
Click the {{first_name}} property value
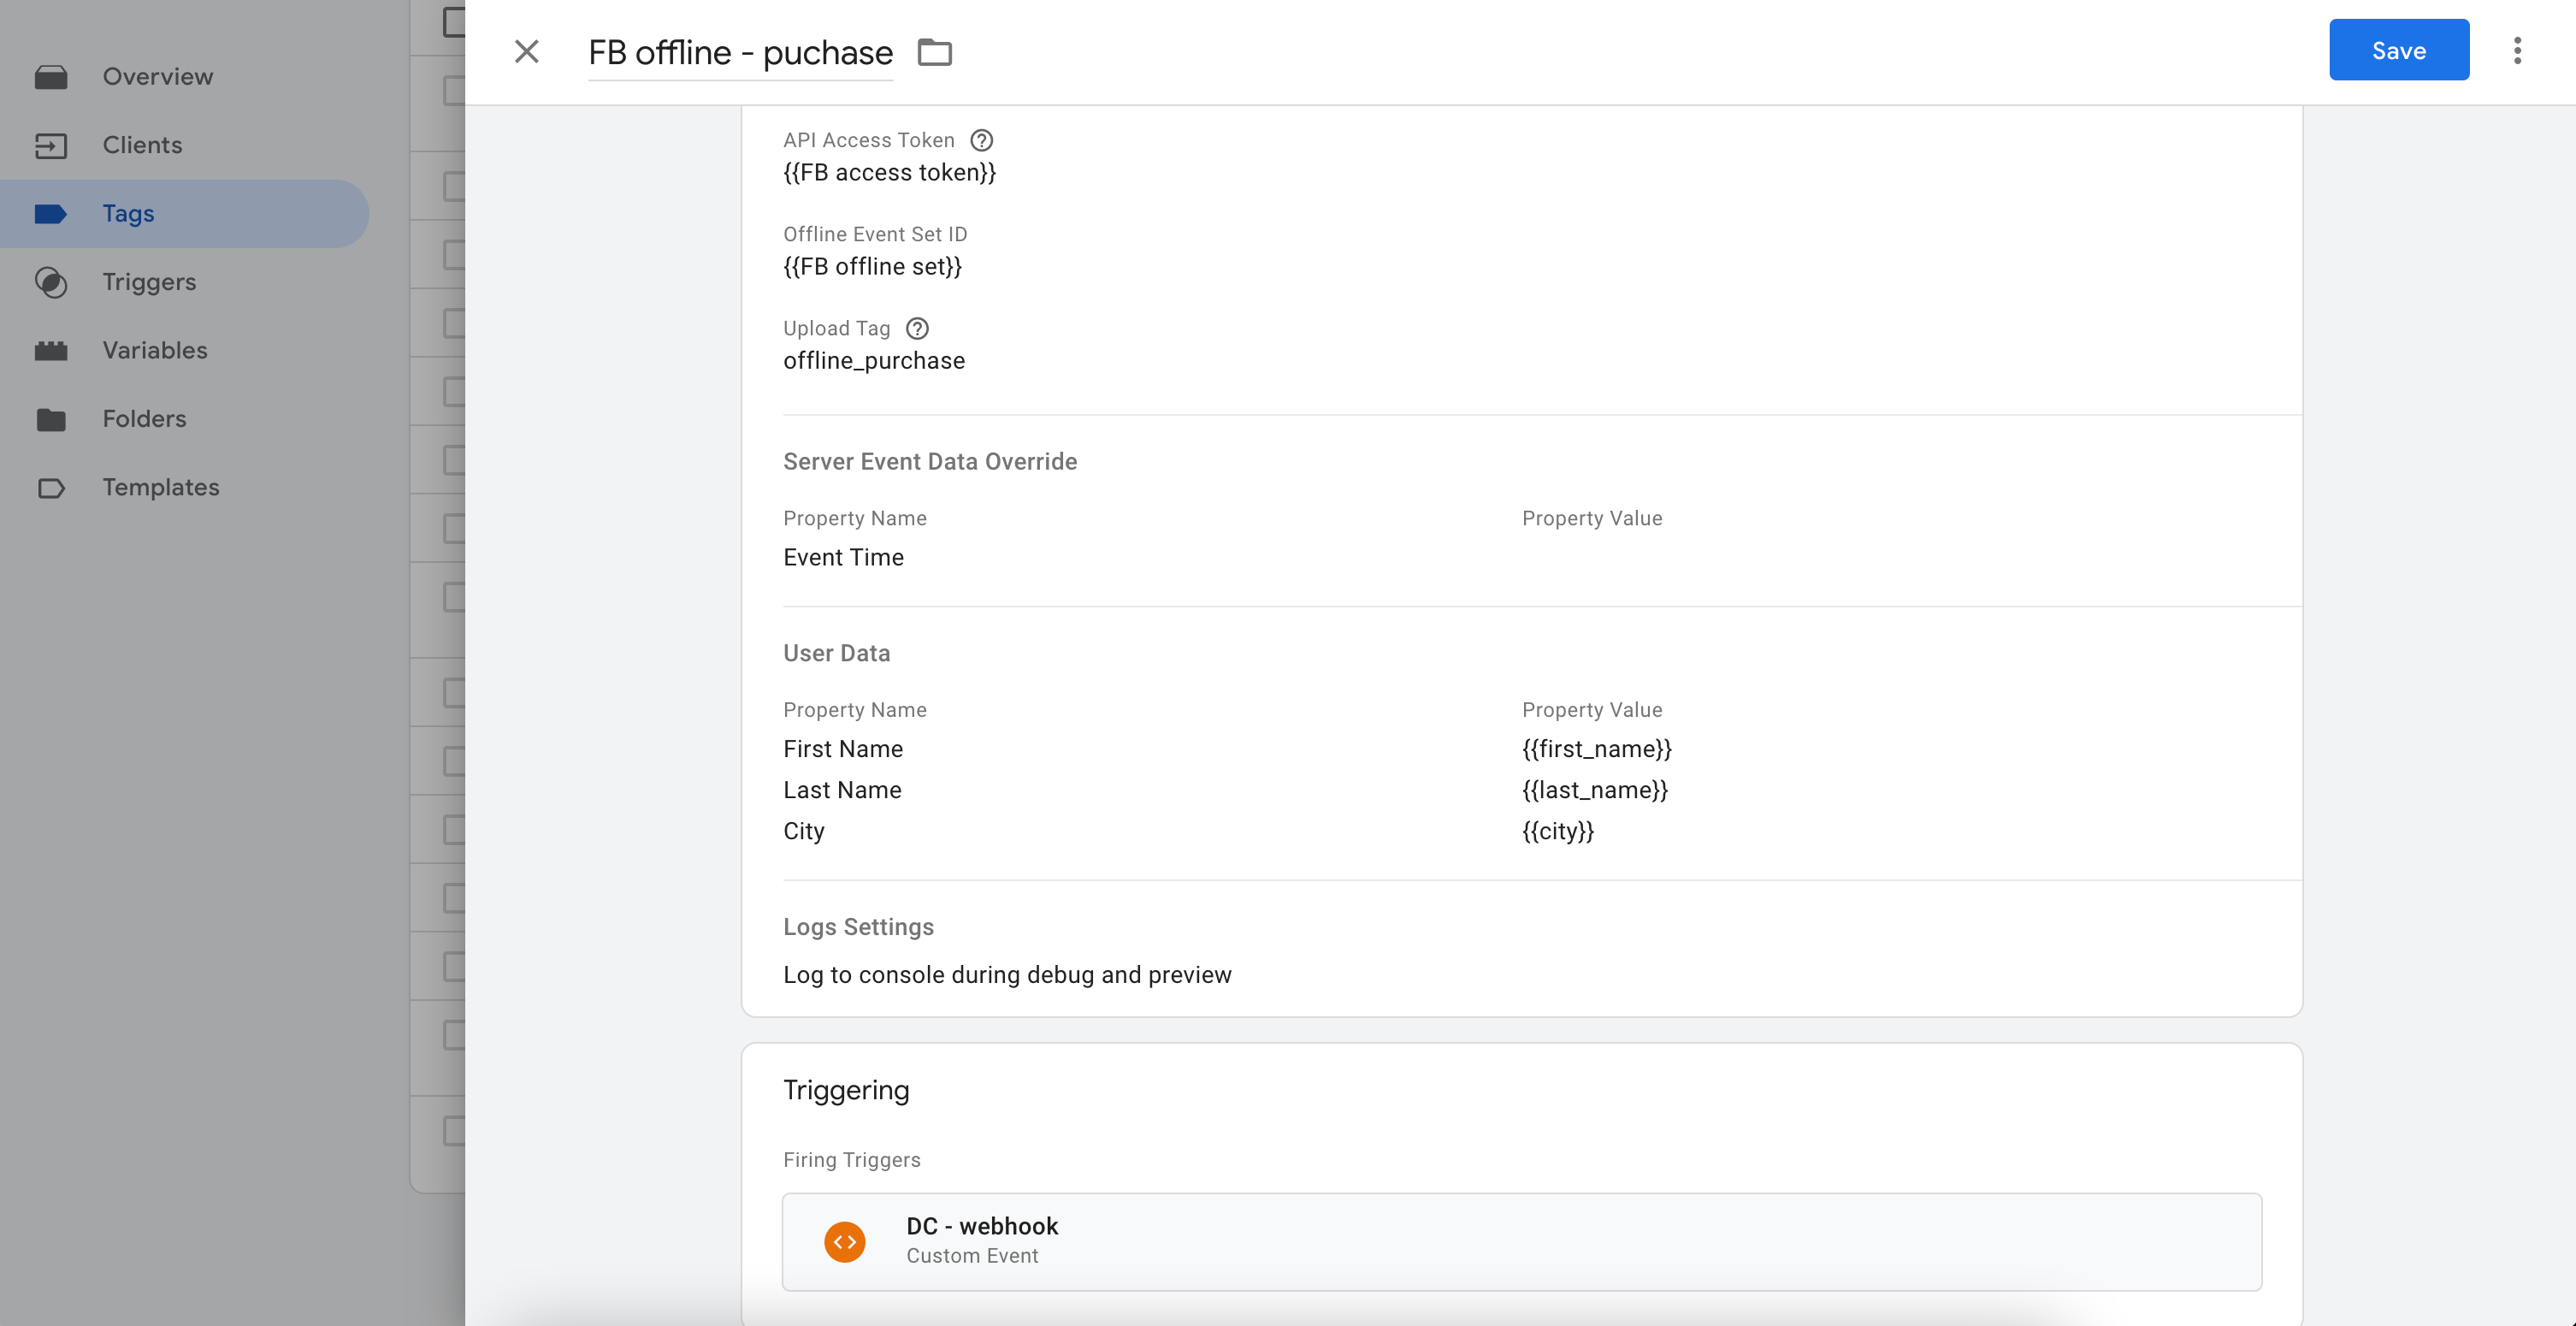pos(1596,748)
